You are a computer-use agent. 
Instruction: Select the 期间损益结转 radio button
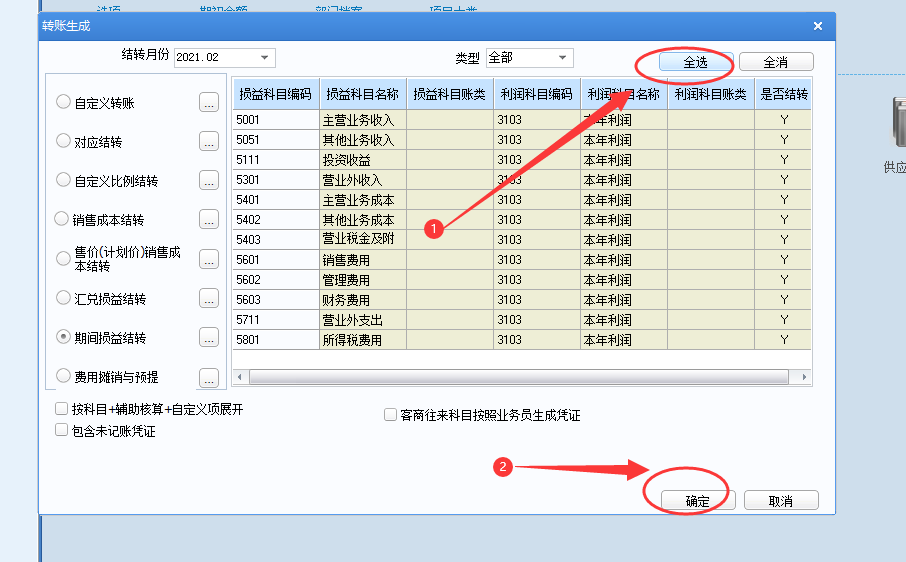pyautogui.click(x=63, y=337)
